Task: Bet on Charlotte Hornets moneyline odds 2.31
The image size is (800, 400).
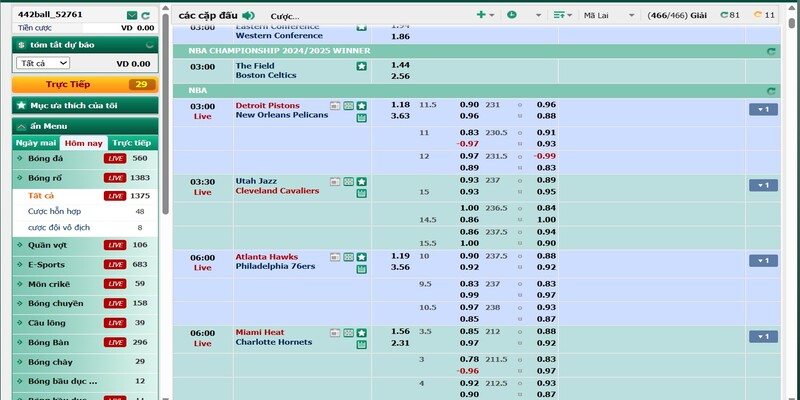Action: tap(401, 343)
